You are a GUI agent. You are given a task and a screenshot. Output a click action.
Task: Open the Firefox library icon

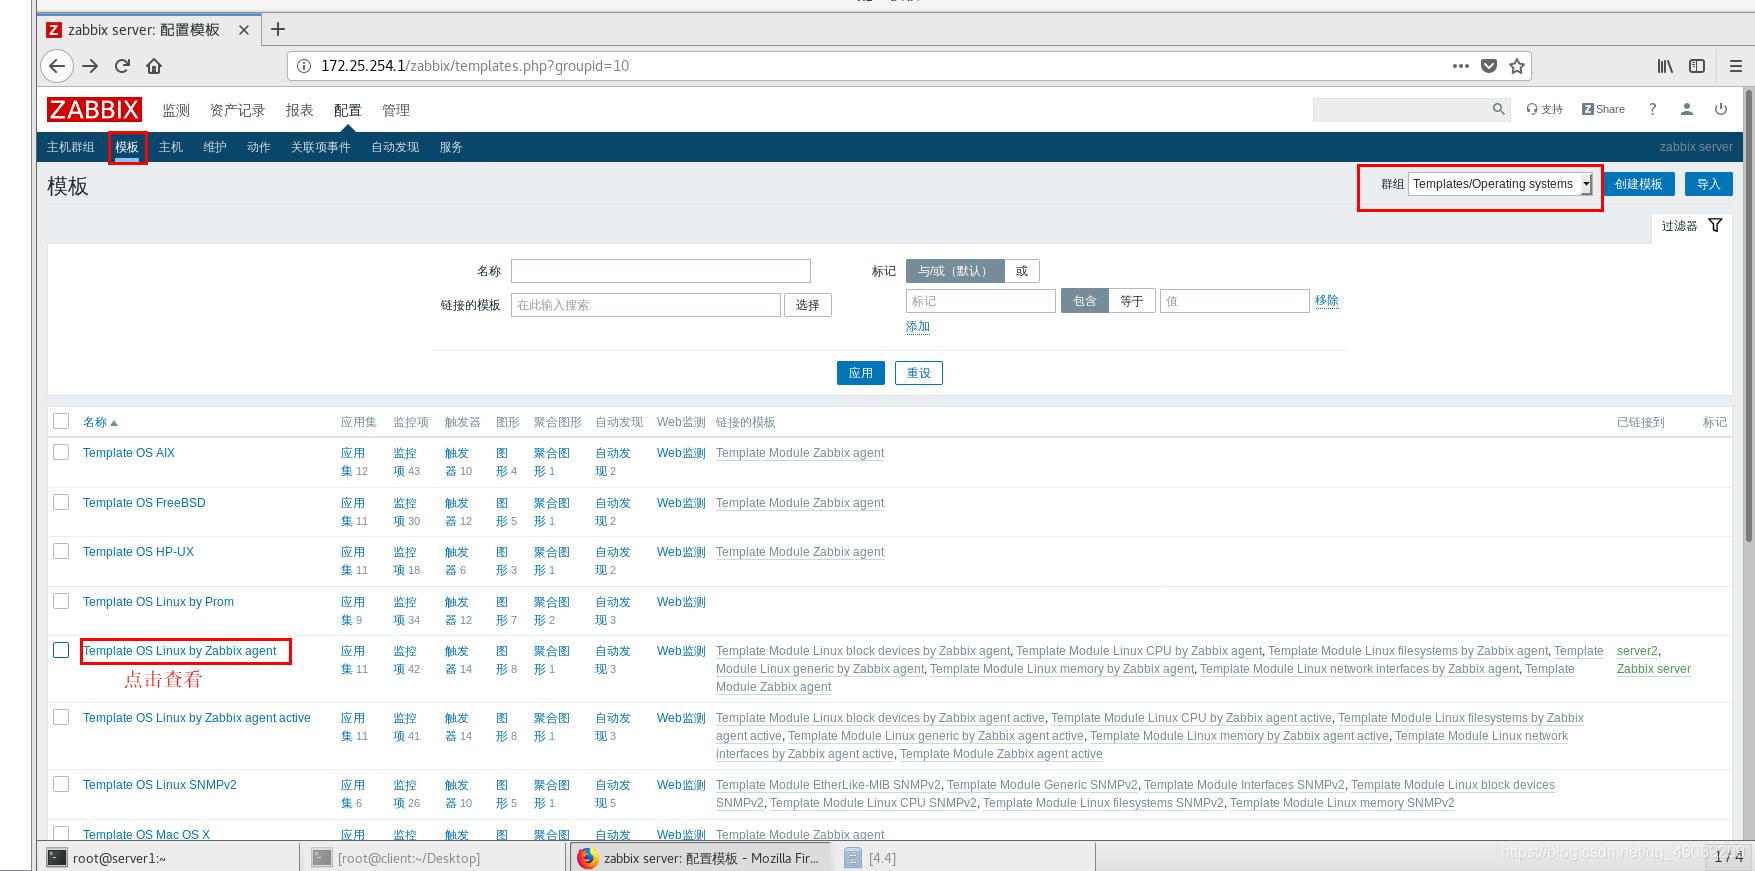[x=1665, y=66]
